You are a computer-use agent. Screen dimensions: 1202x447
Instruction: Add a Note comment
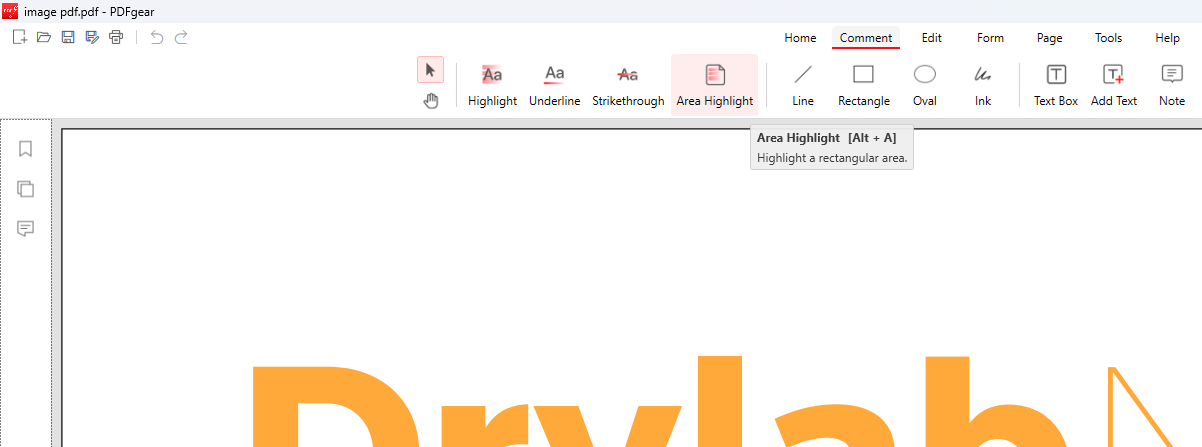tap(1172, 86)
